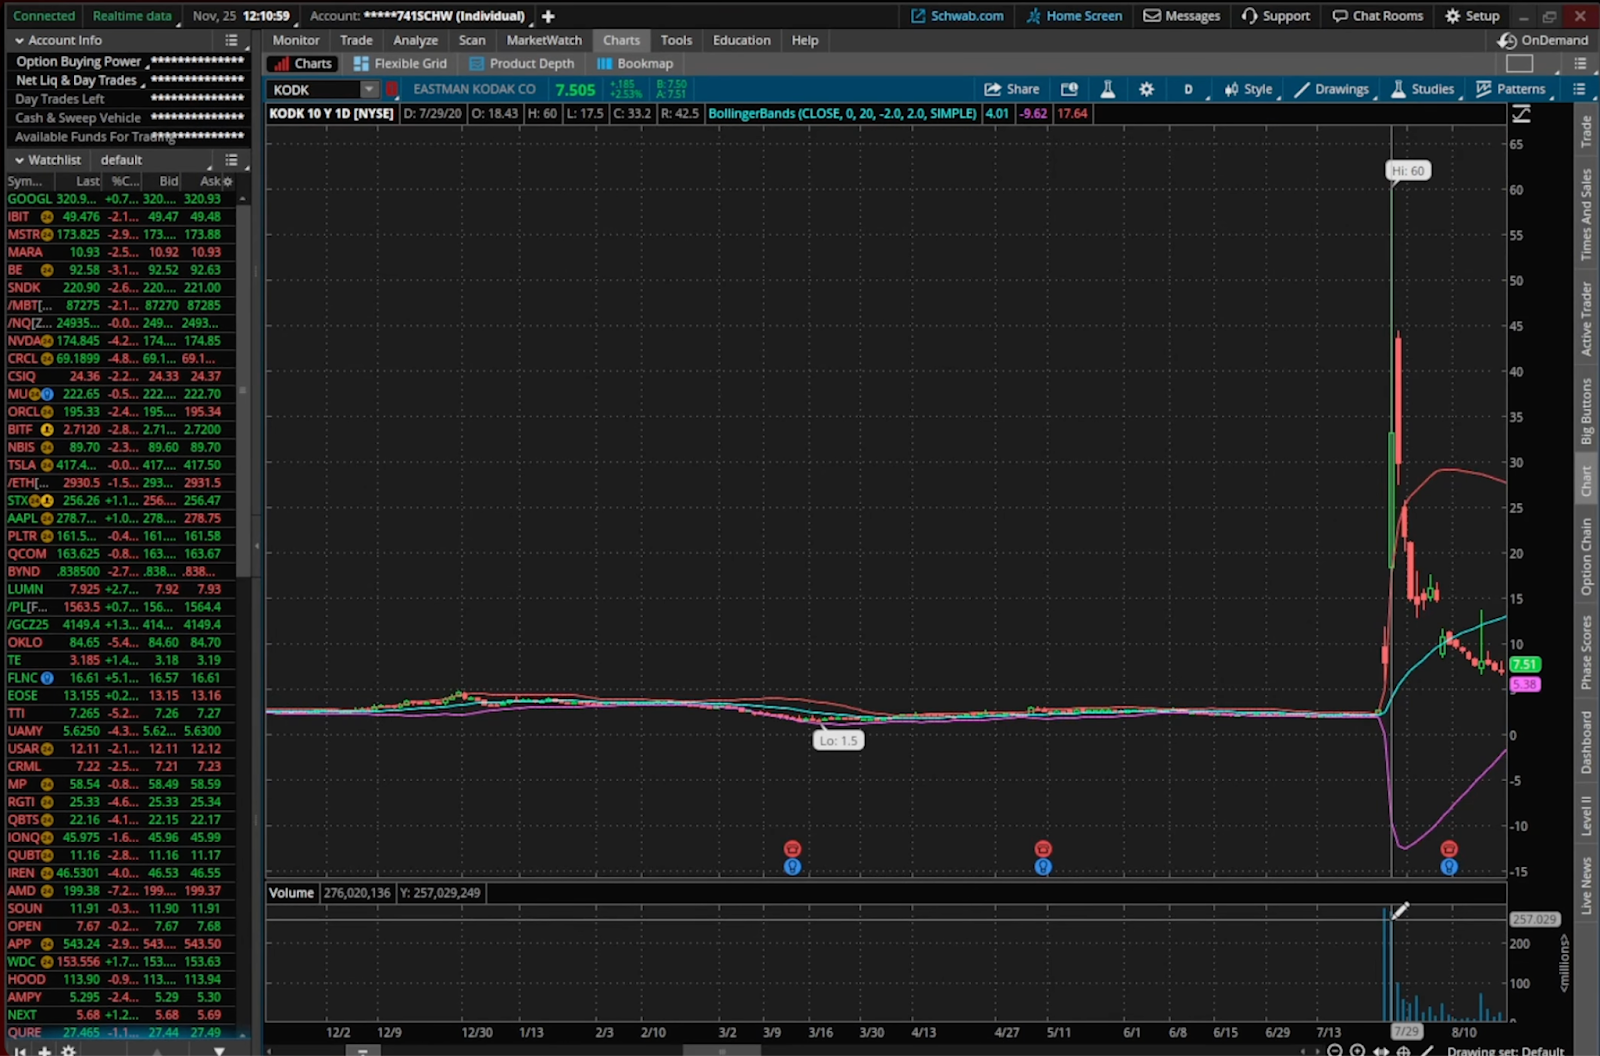Add account with plus icon
The image size is (1600, 1056).
click(548, 16)
